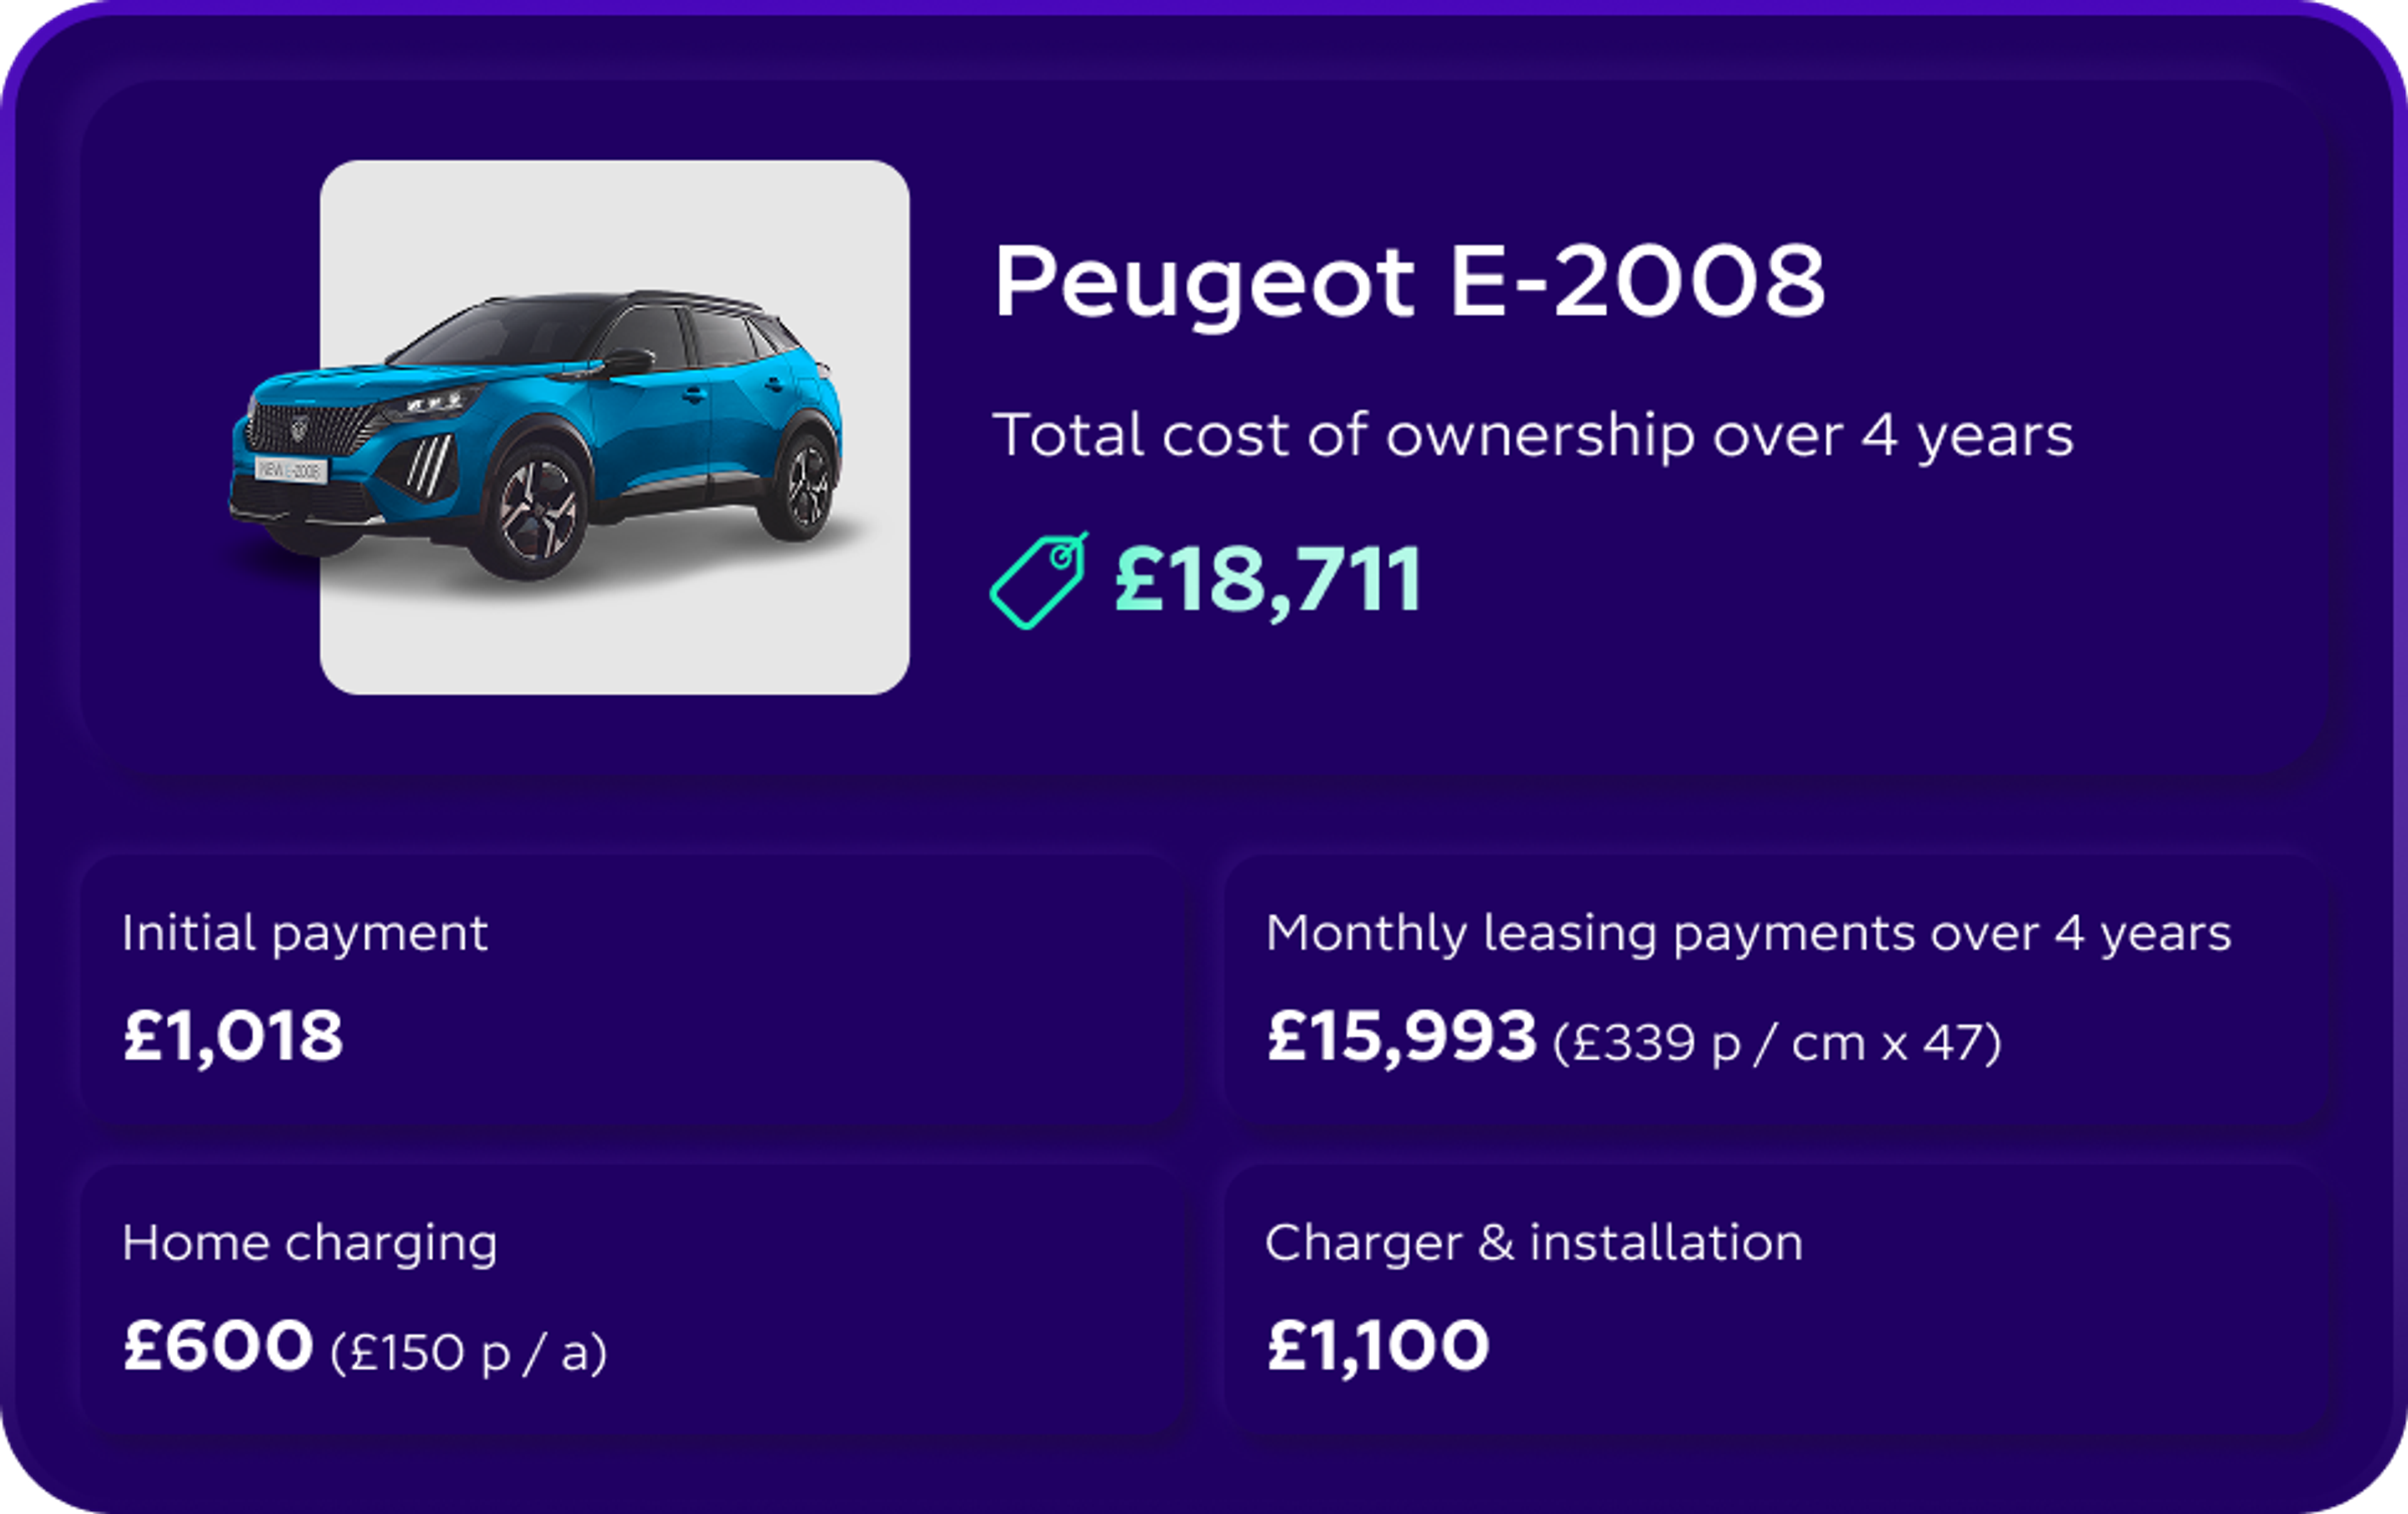Click Monthly leasing payments over 4 years label
Screen dimensions: 2408x1514
point(1748,935)
